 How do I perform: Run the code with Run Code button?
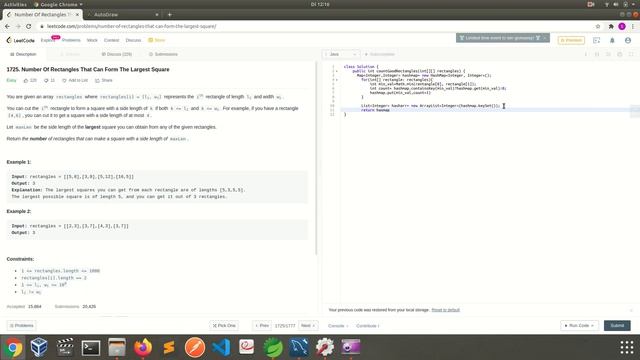point(580,326)
